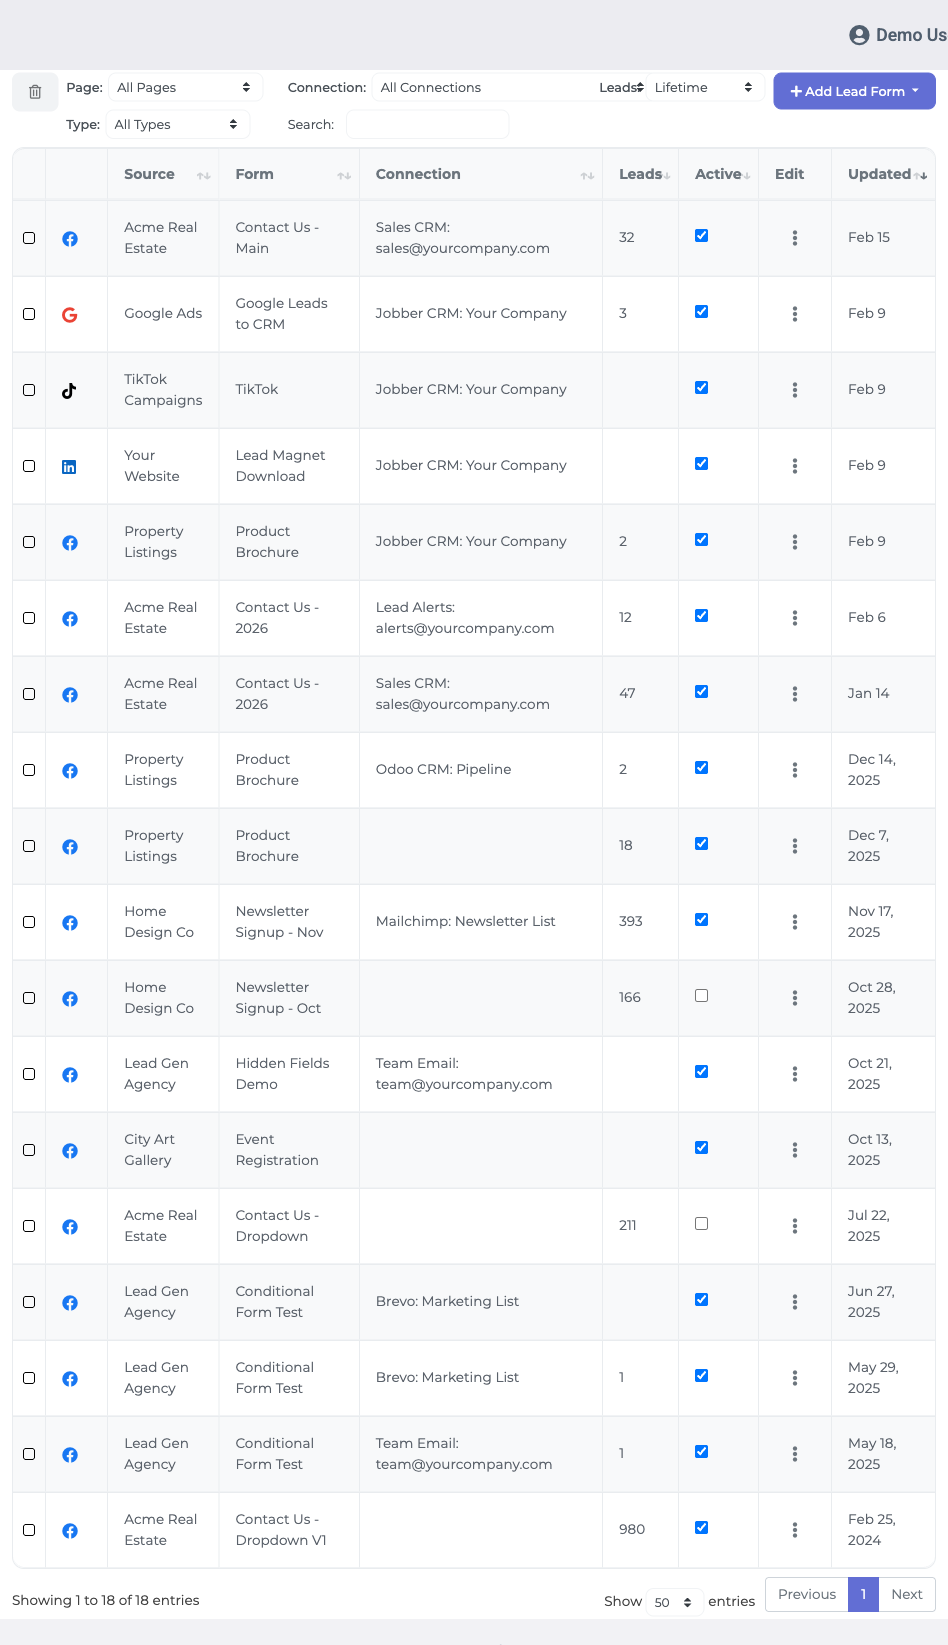Click the LinkedIn icon for Your Website

69,467
